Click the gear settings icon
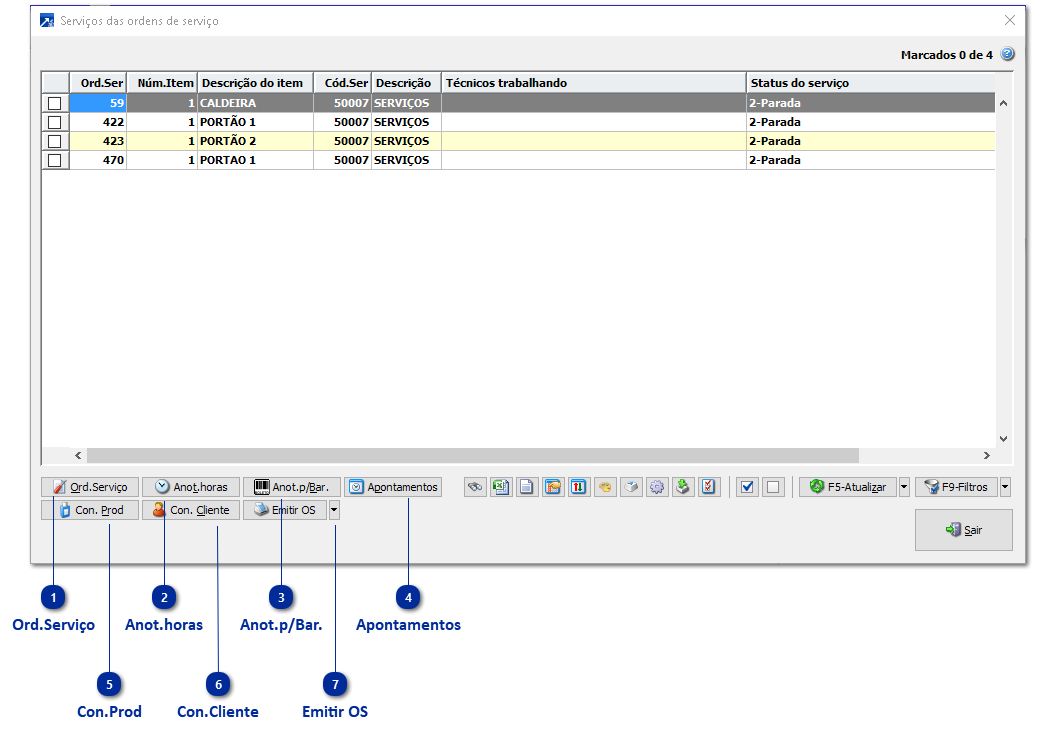Viewport: 1049px width, 738px height. [x=657, y=487]
